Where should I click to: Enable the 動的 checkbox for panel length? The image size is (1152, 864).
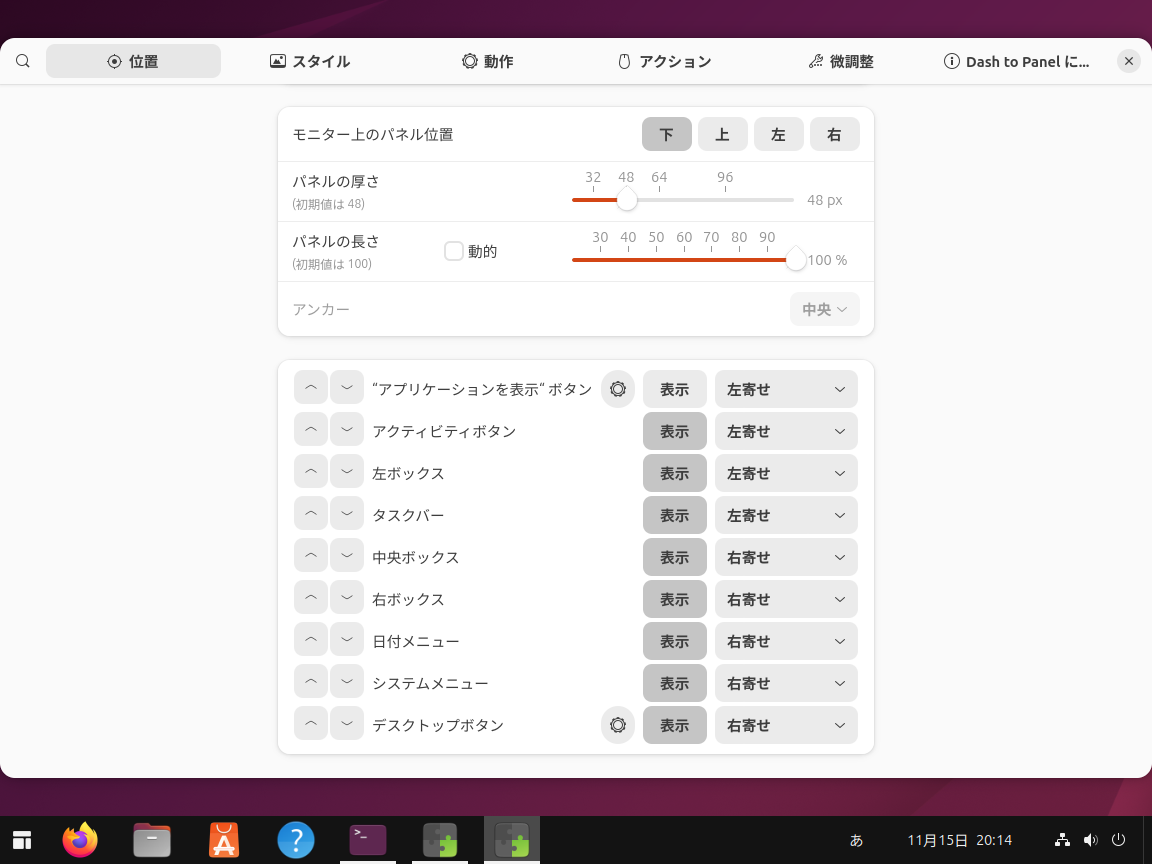tap(454, 251)
